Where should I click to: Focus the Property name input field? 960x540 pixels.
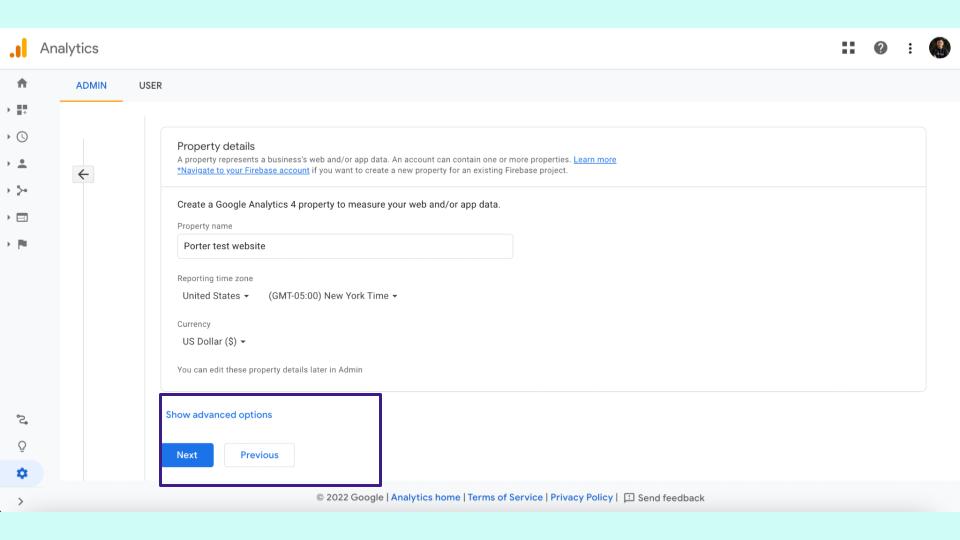pos(345,246)
